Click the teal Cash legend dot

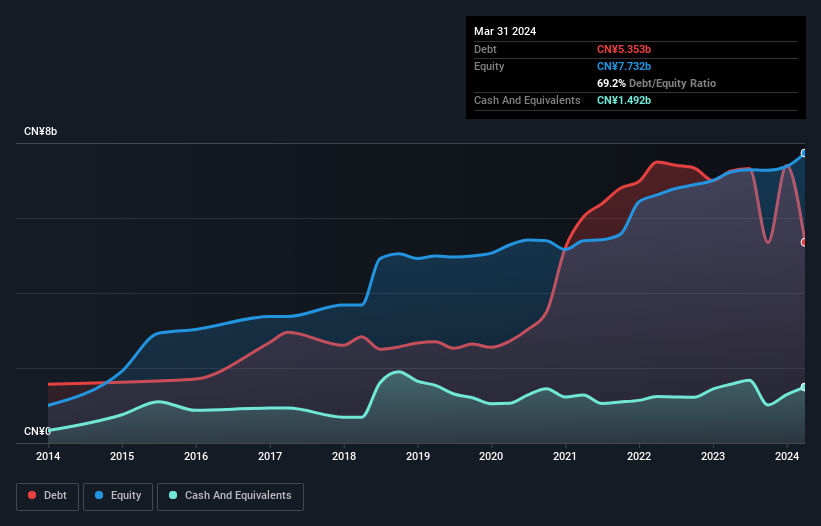173,495
